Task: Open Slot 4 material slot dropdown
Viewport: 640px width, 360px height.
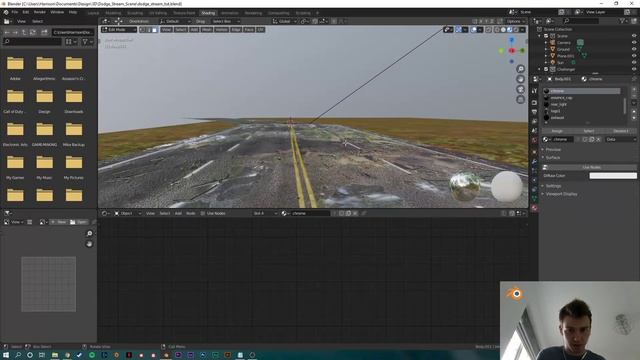Action: coord(265,213)
